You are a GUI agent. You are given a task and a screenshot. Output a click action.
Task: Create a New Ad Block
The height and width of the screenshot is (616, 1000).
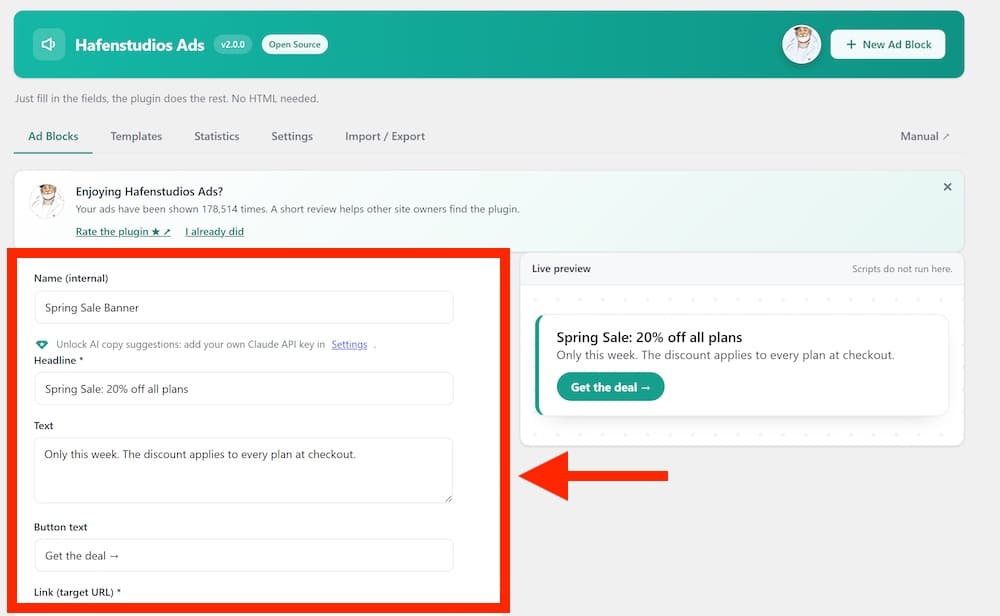point(888,45)
